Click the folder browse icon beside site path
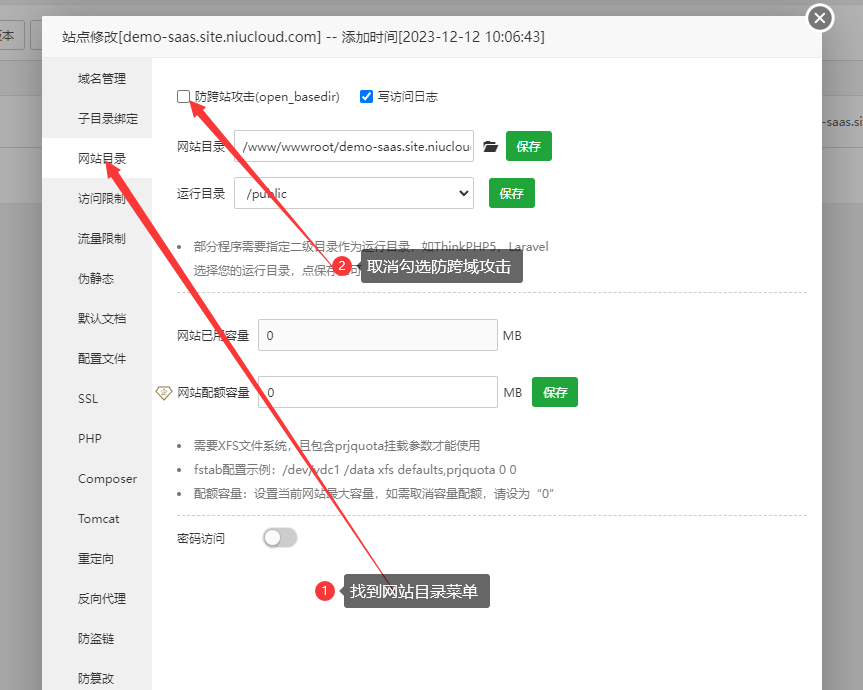The image size is (863, 690). pyautogui.click(x=490, y=147)
